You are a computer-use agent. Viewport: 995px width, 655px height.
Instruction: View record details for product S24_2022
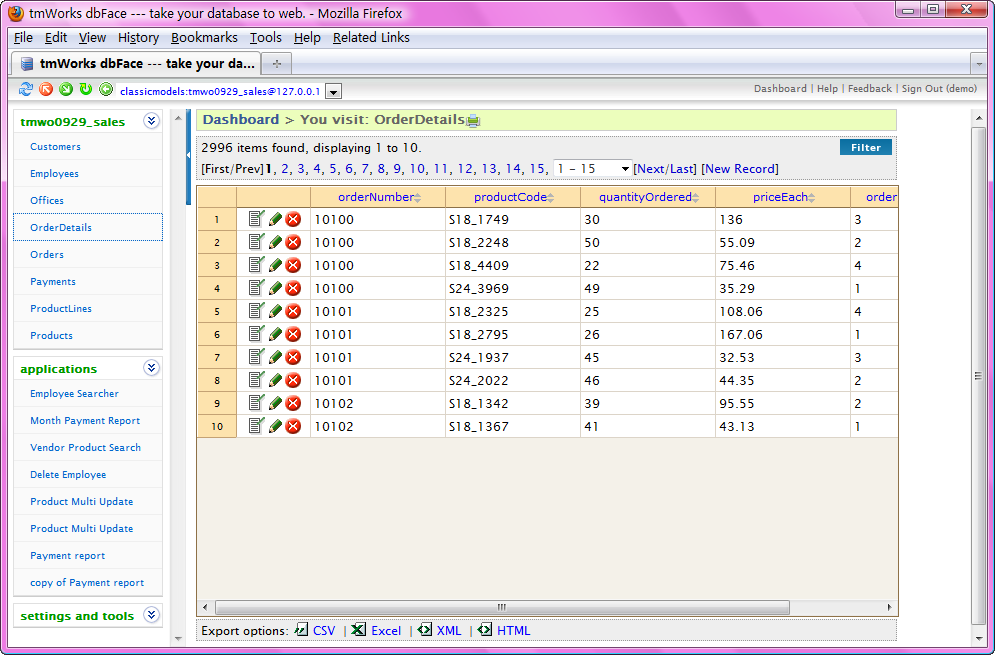[256, 380]
